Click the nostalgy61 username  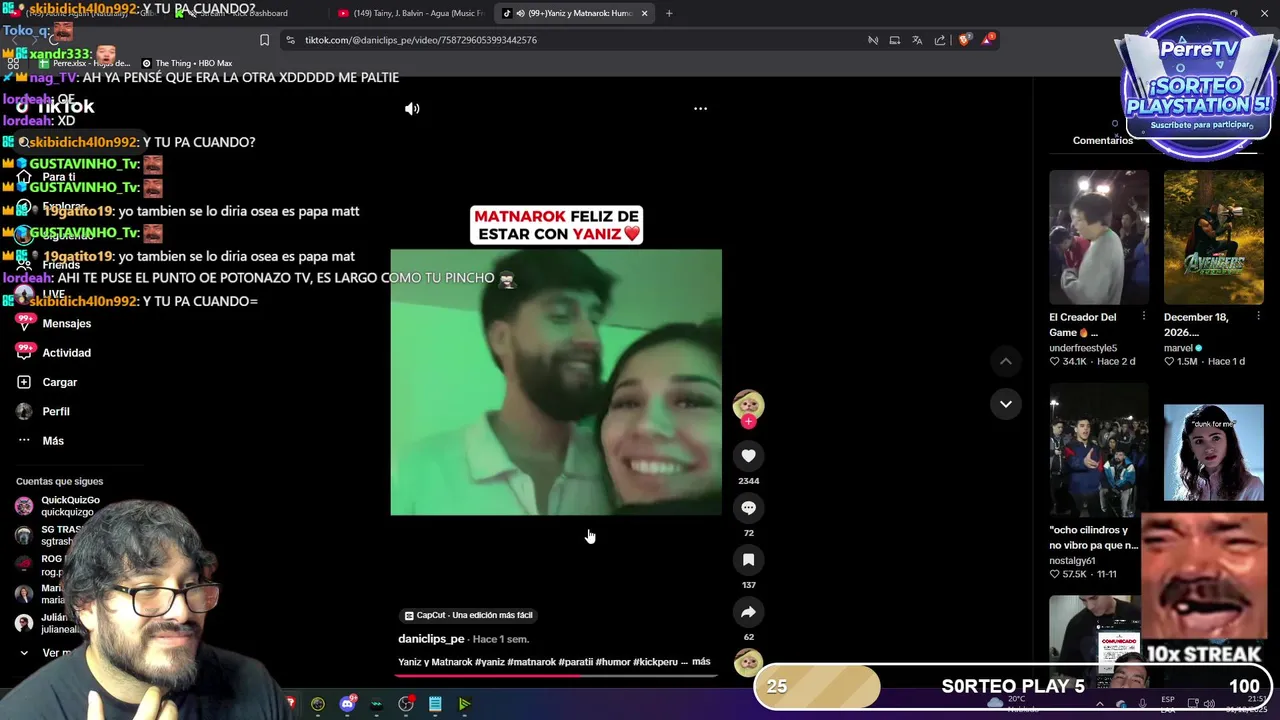click(1072, 561)
